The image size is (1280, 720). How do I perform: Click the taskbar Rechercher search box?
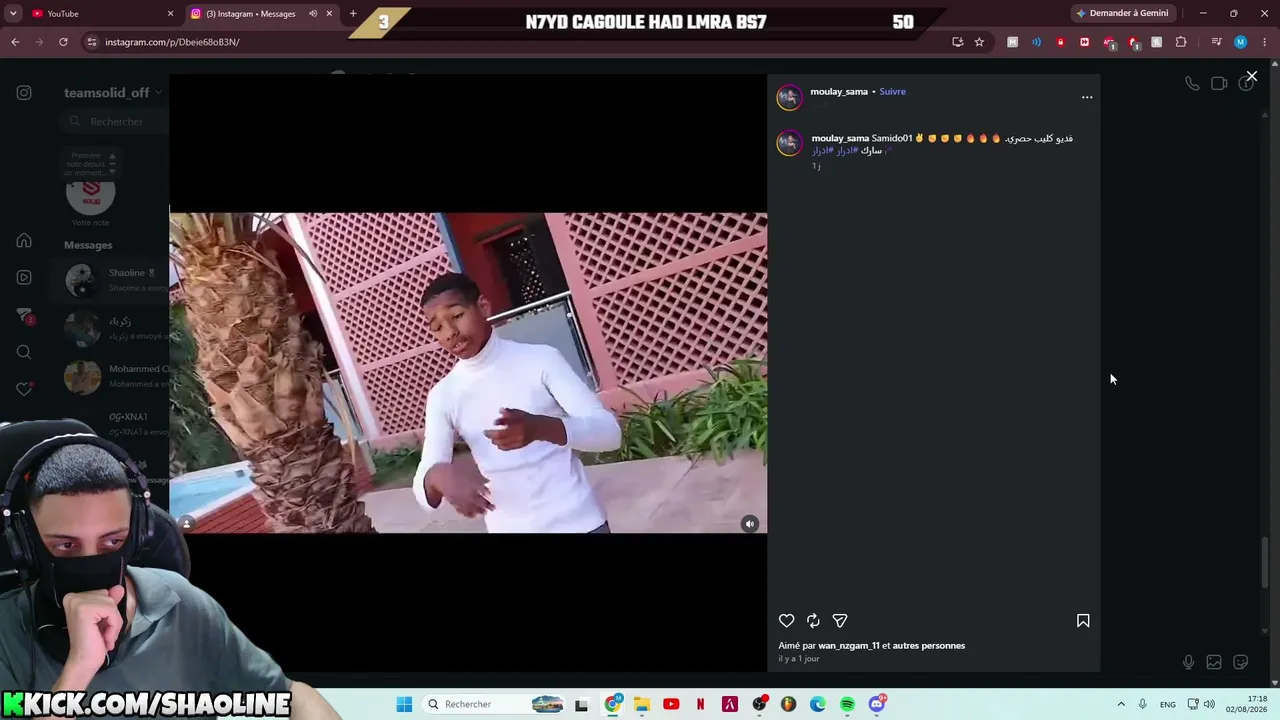click(495, 704)
